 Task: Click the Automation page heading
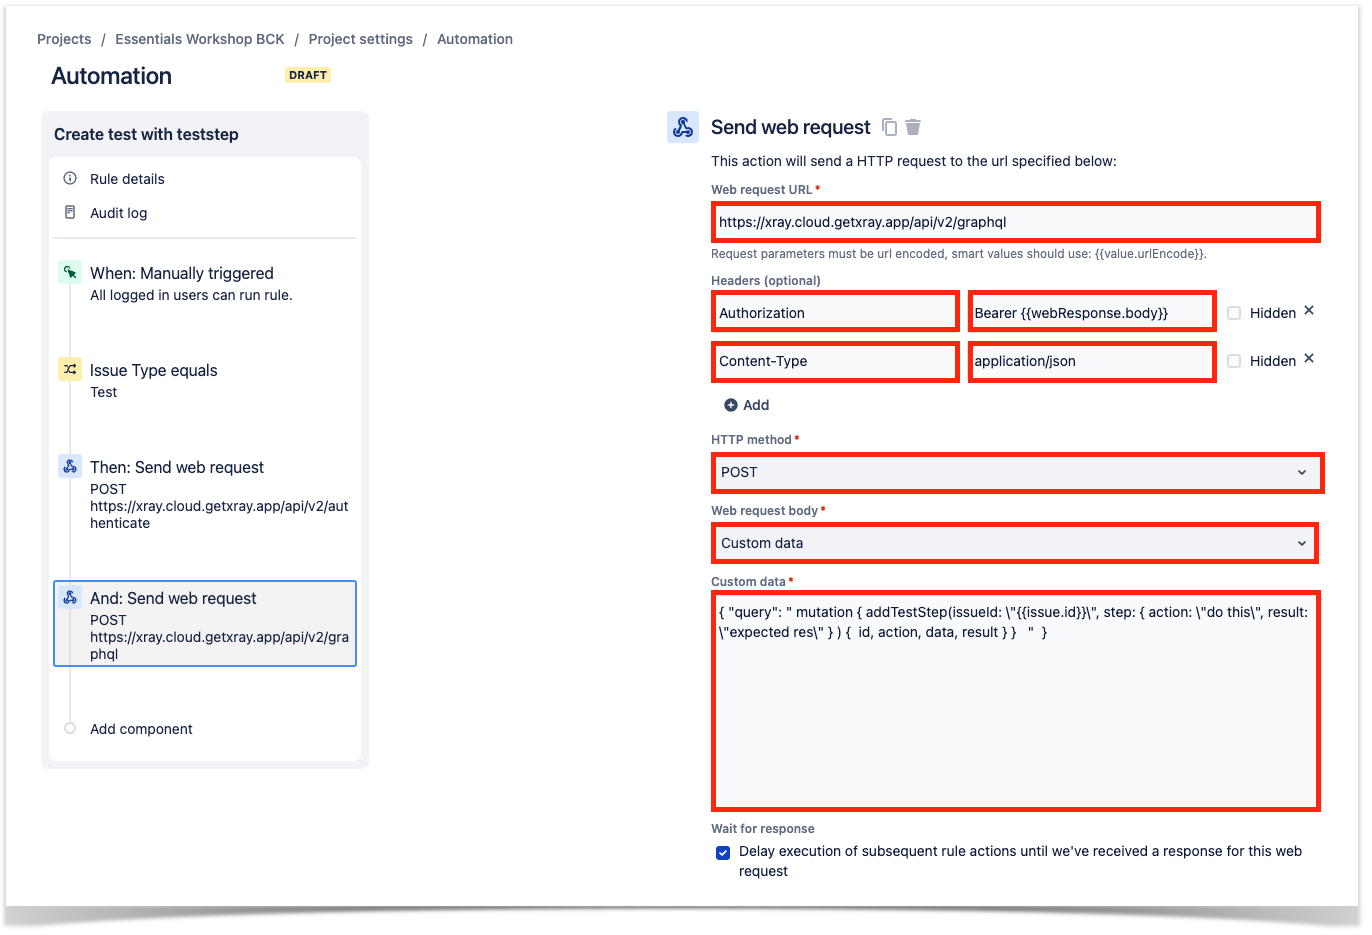[x=111, y=76]
